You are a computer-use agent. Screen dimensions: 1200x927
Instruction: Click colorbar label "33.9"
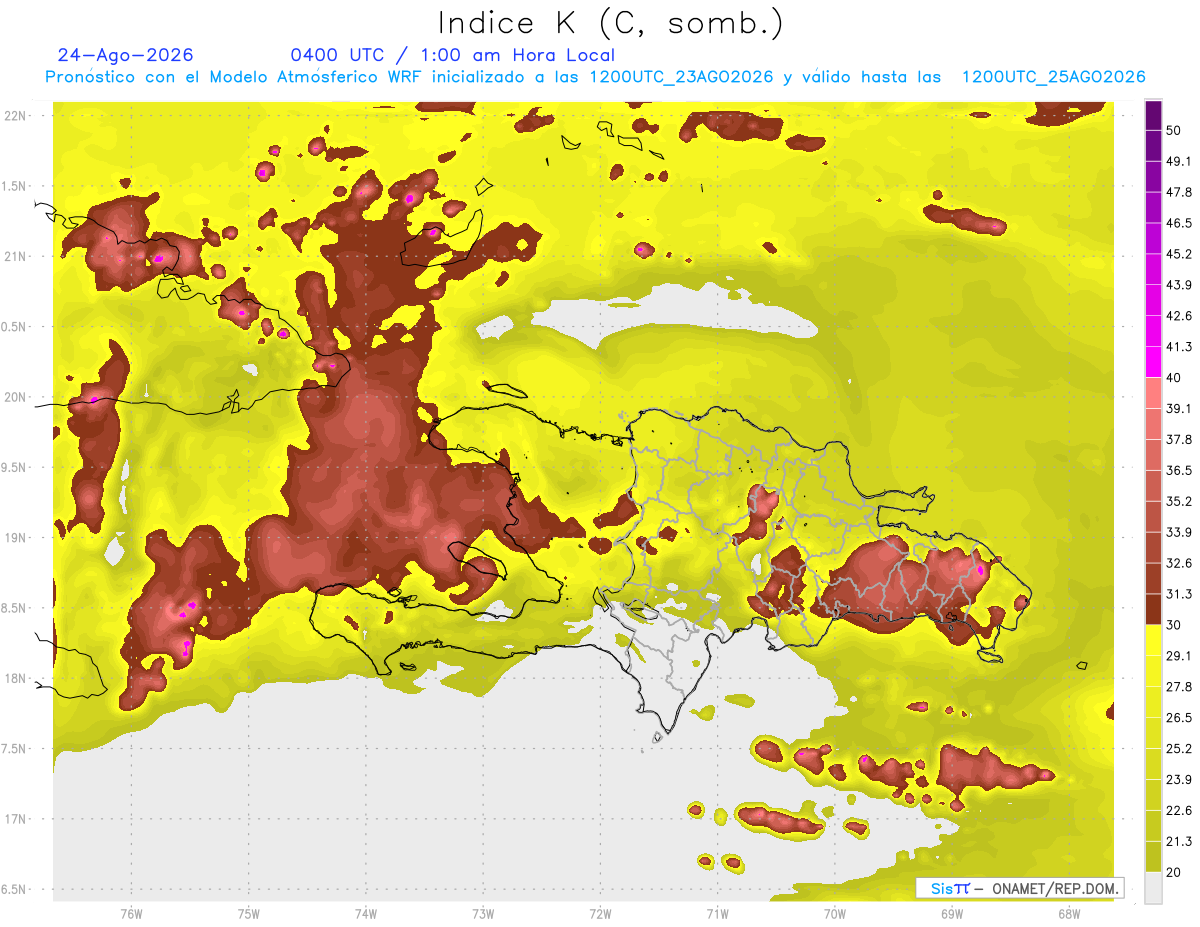[x=1178, y=532]
